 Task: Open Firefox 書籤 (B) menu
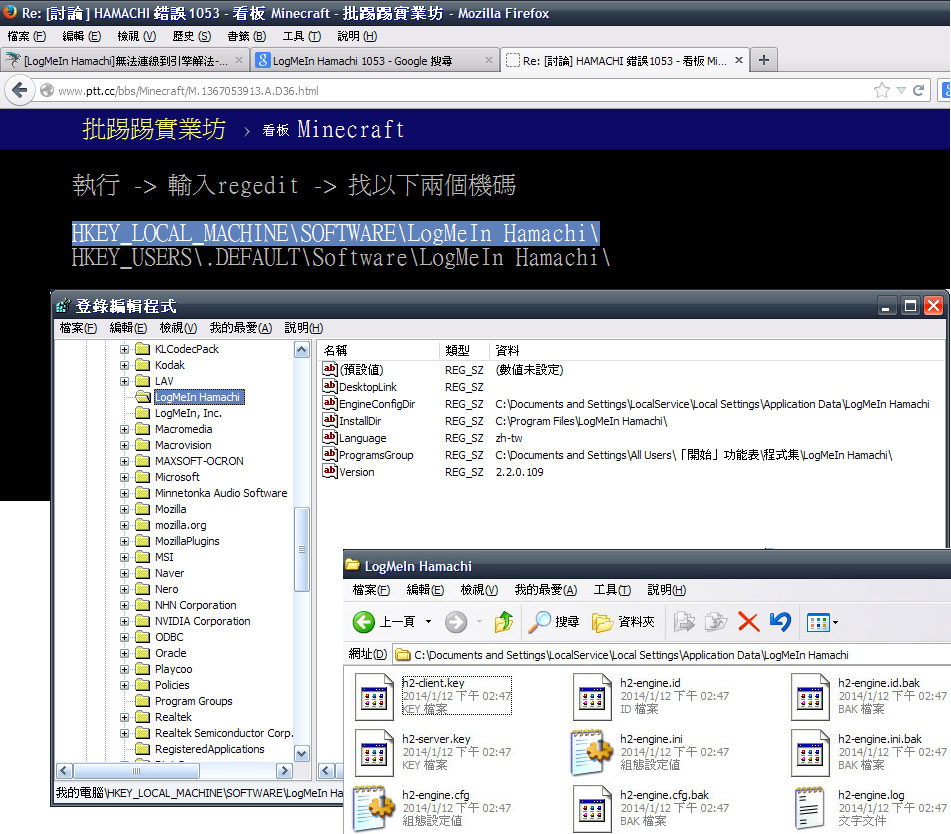(x=246, y=36)
